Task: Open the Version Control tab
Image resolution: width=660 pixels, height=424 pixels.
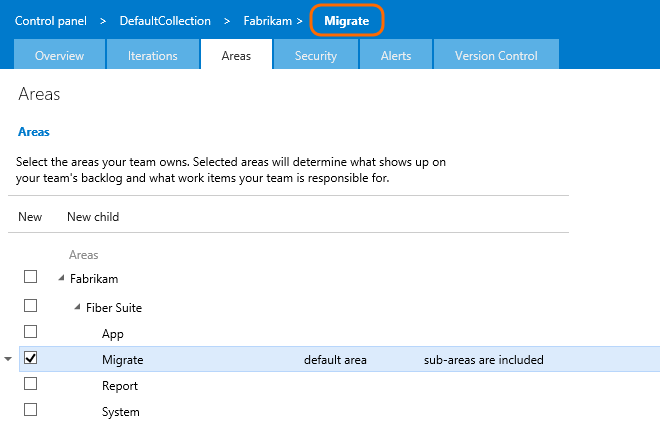Action: [x=496, y=55]
